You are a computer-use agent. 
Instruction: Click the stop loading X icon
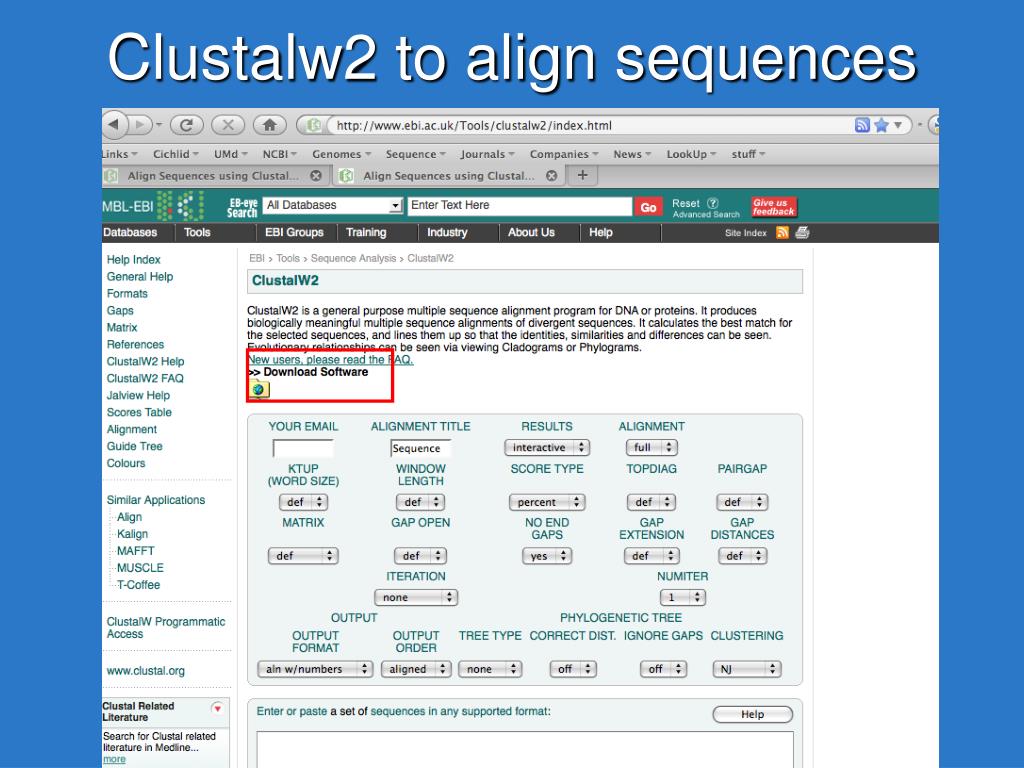point(228,125)
